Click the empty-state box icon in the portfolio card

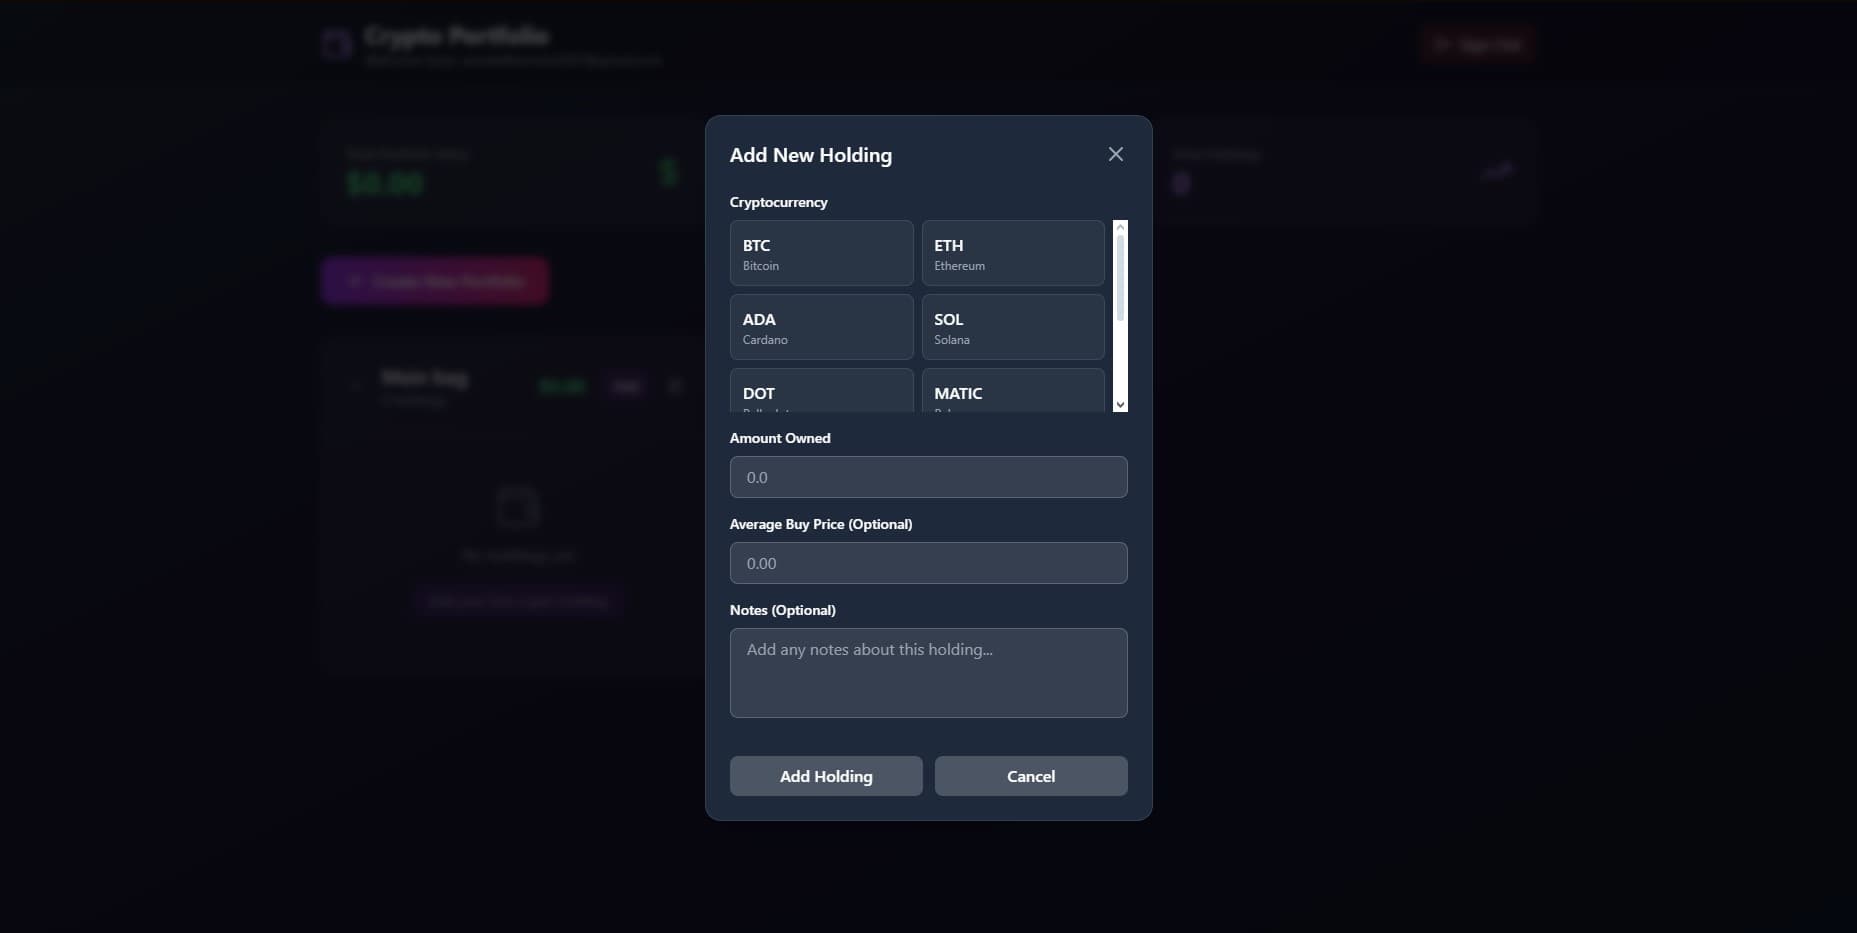[x=517, y=506]
